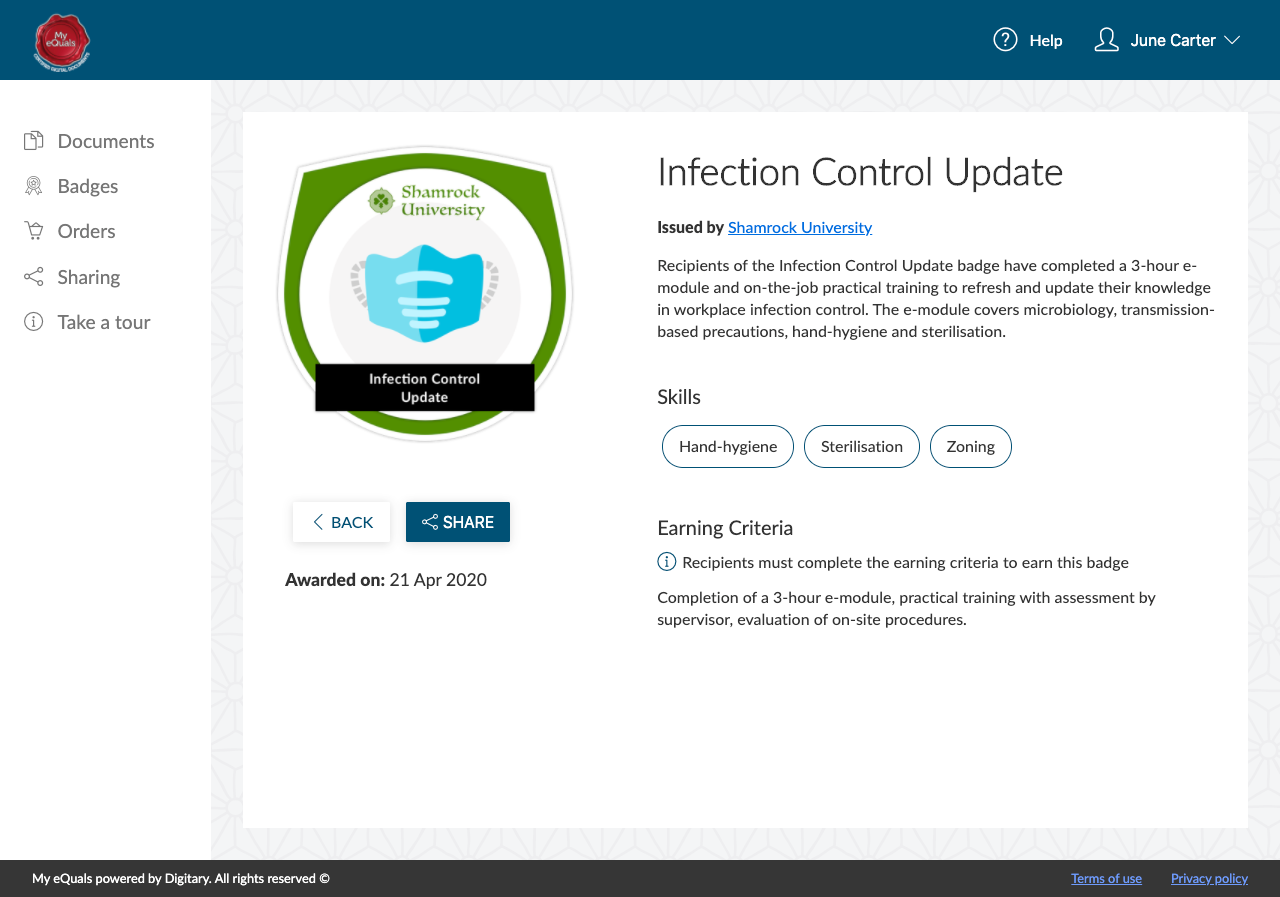Click the Documents sidebar icon
The width and height of the screenshot is (1280, 897).
34,141
